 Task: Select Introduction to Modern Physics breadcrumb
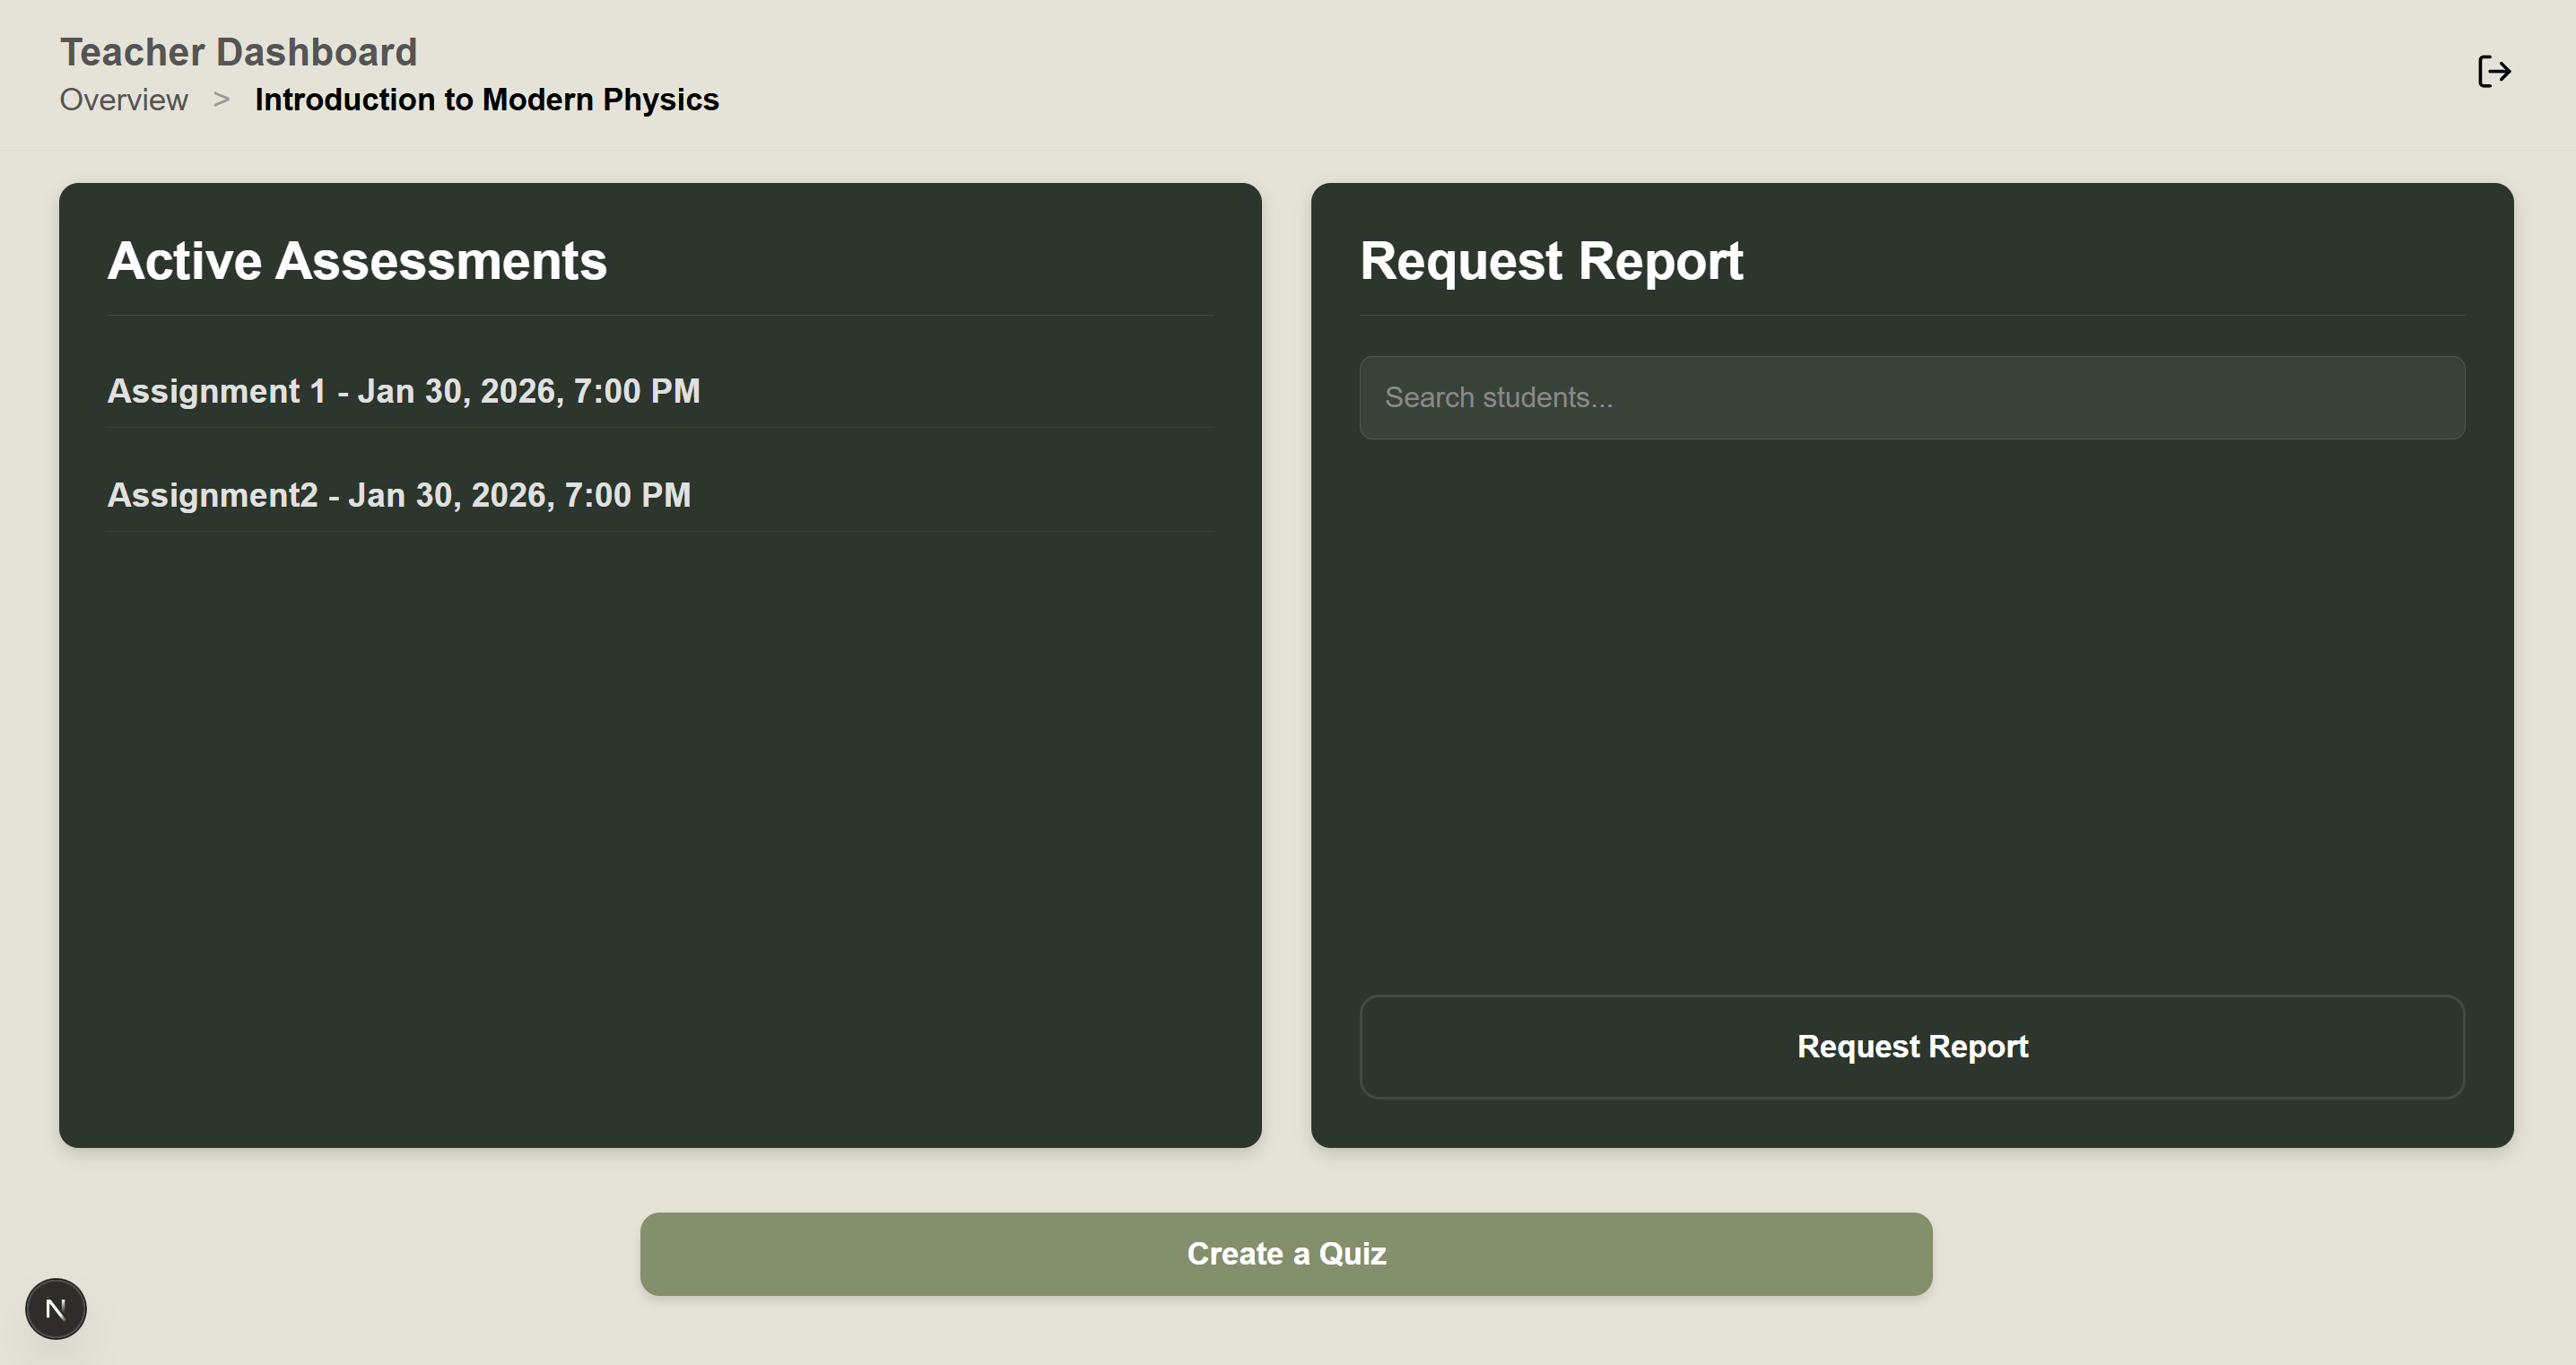coord(486,100)
